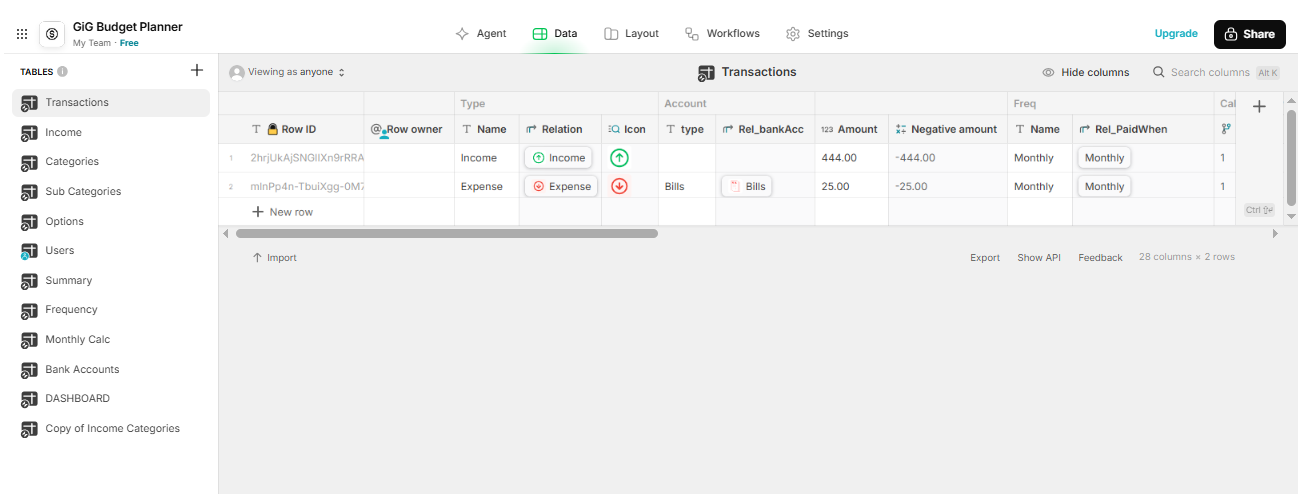Click the horizontal scrollbar right arrow
The width and height of the screenshot is (1298, 494).
[1275, 233]
